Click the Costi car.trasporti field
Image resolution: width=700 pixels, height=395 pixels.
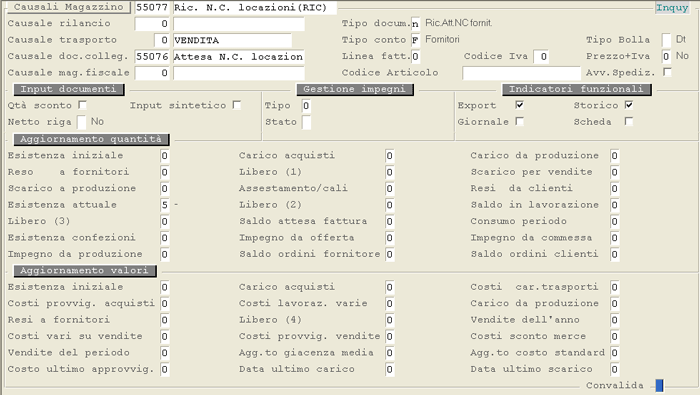click(615, 287)
